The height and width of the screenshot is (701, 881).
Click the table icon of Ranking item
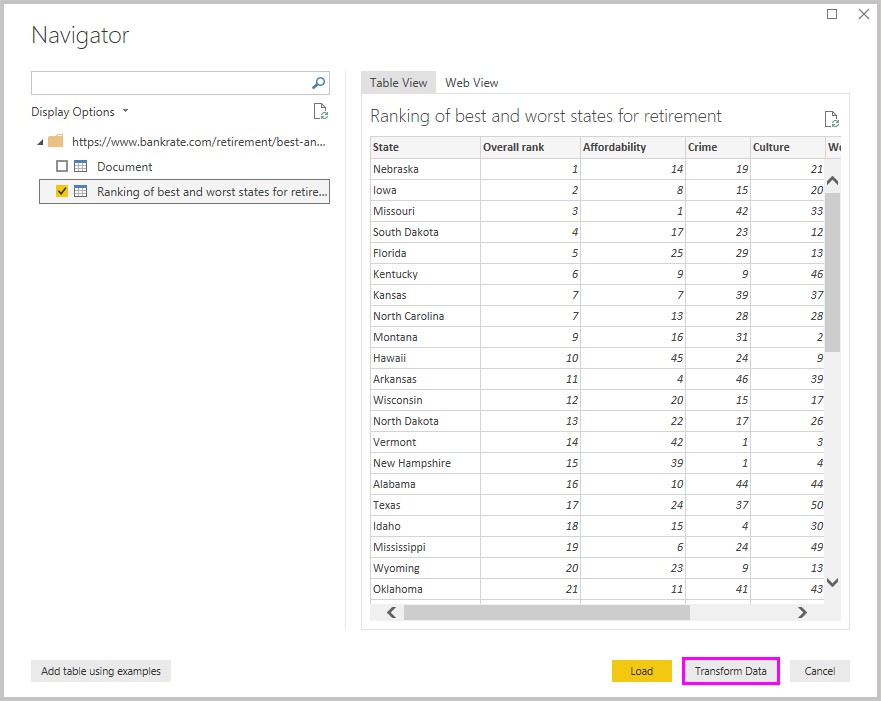[x=81, y=192]
